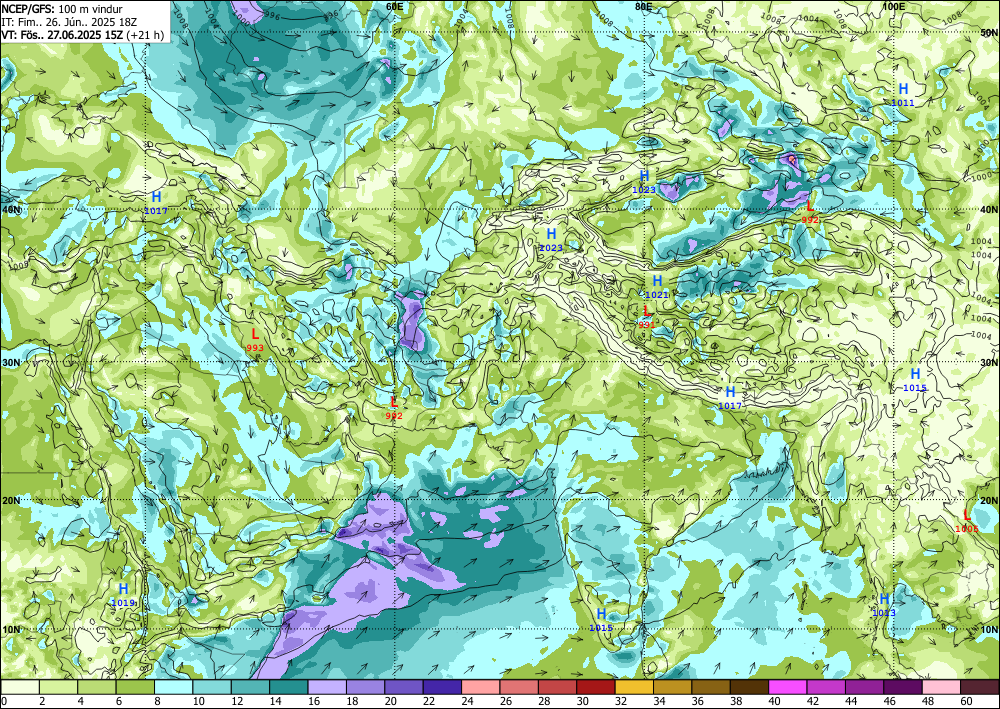This screenshot has width=1000, height=709.
Task: Select the 'H 1021' high pressure marker
Action: pos(657,286)
